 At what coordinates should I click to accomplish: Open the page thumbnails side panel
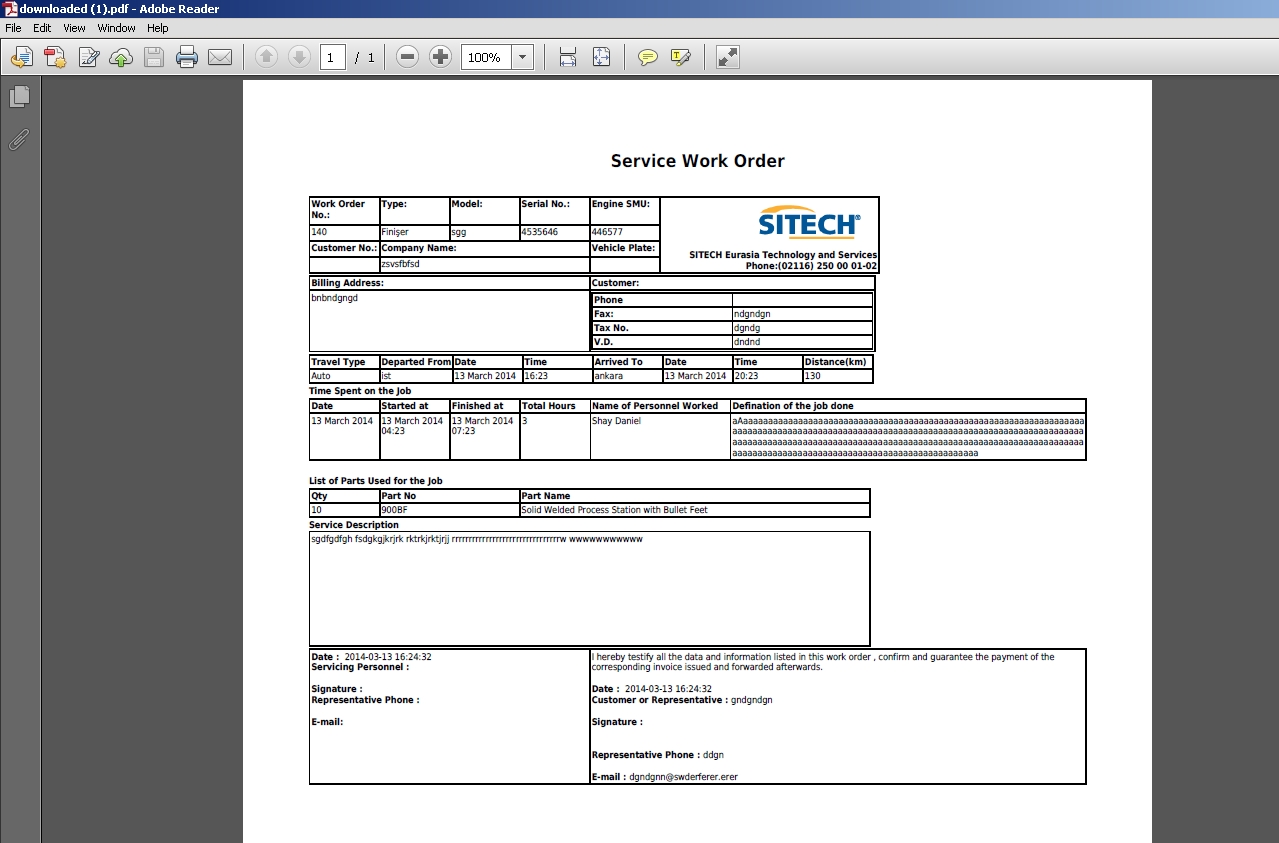coord(19,97)
